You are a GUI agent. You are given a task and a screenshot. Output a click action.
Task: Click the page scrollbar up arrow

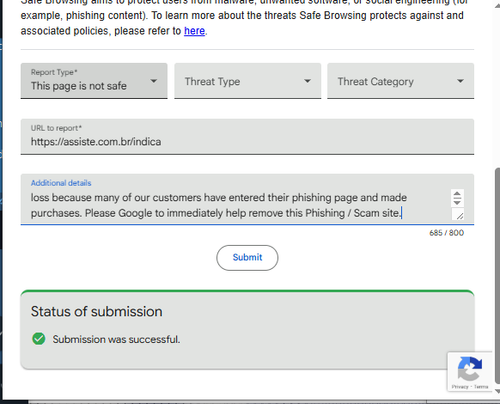pyautogui.click(x=497, y=6)
